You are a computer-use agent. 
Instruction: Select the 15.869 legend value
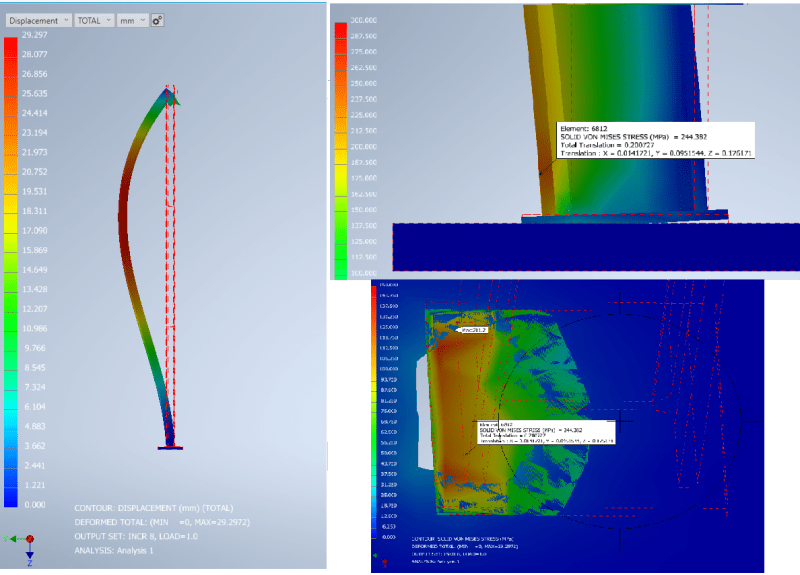coord(34,250)
